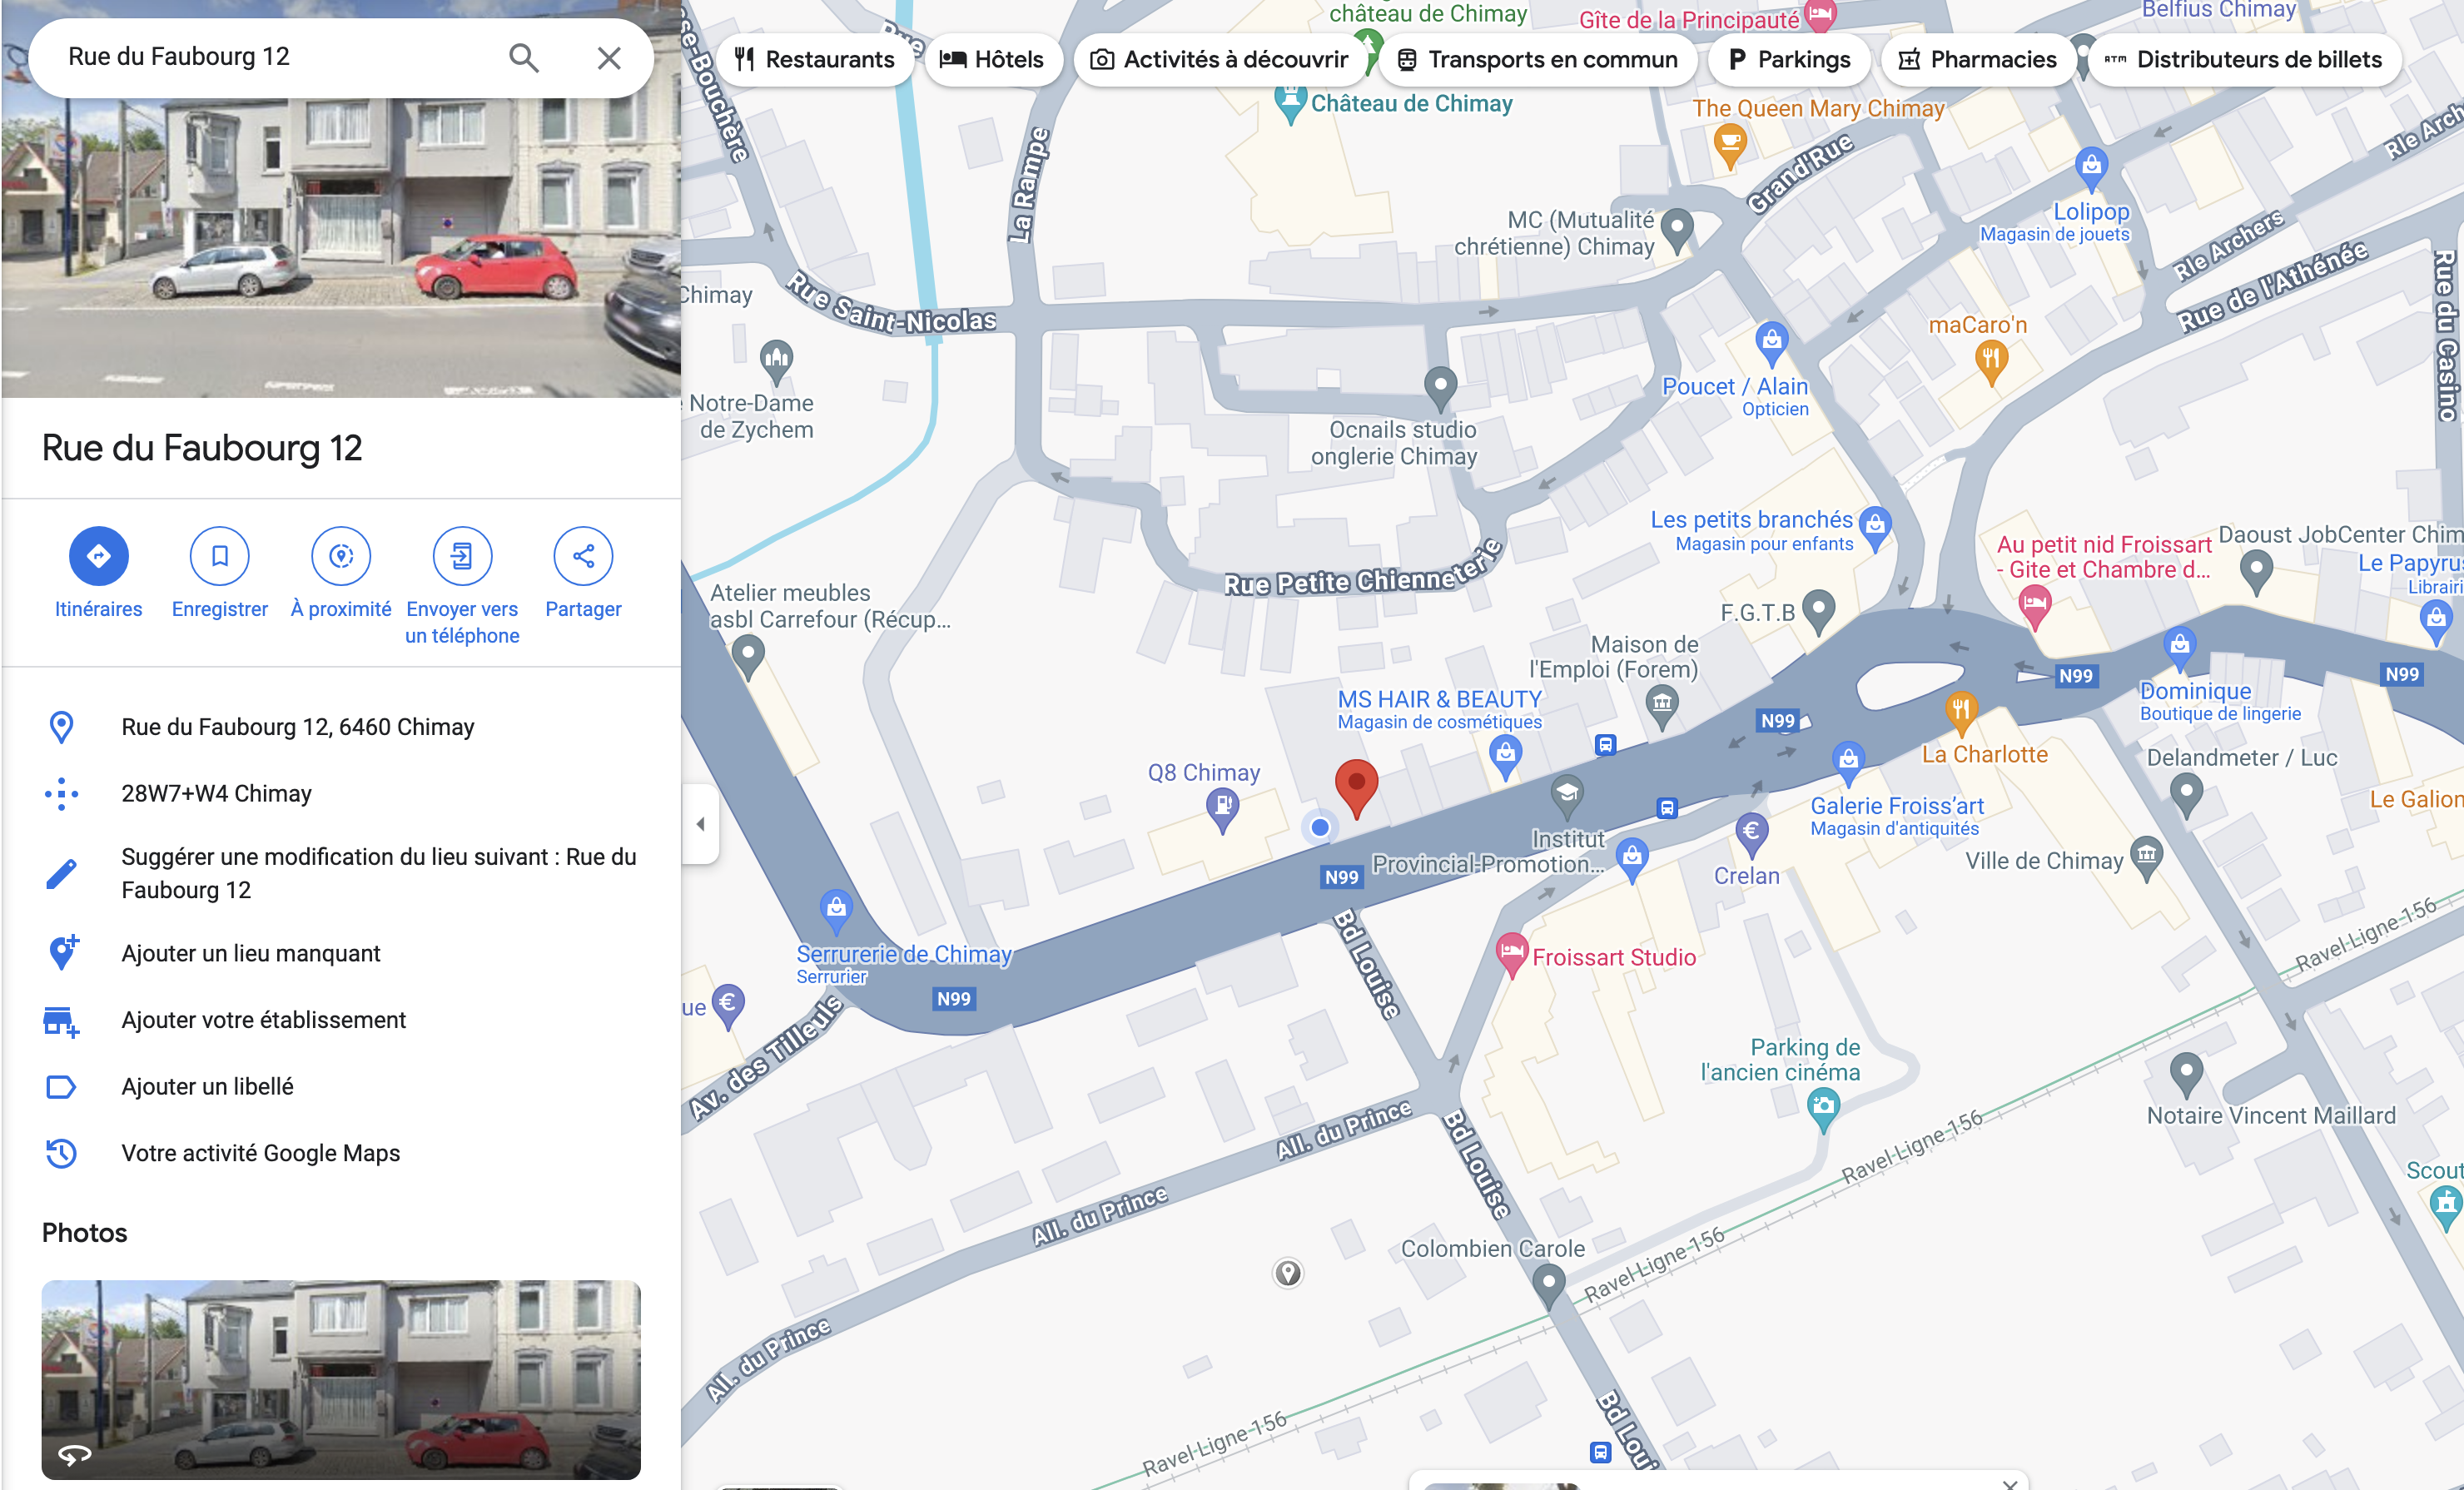The width and height of the screenshot is (2464, 1490).
Task: Filter map by Restaurants
Action: pyautogui.click(x=814, y=60)
